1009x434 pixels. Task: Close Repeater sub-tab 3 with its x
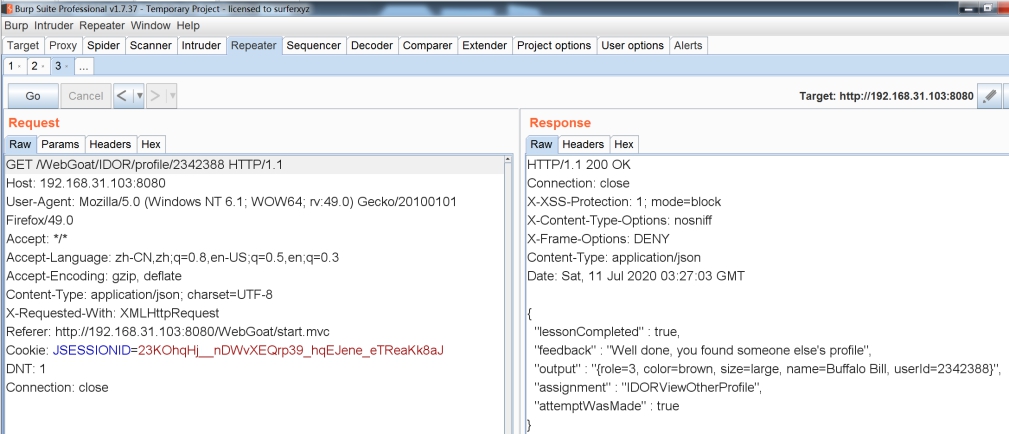[66, 67]
